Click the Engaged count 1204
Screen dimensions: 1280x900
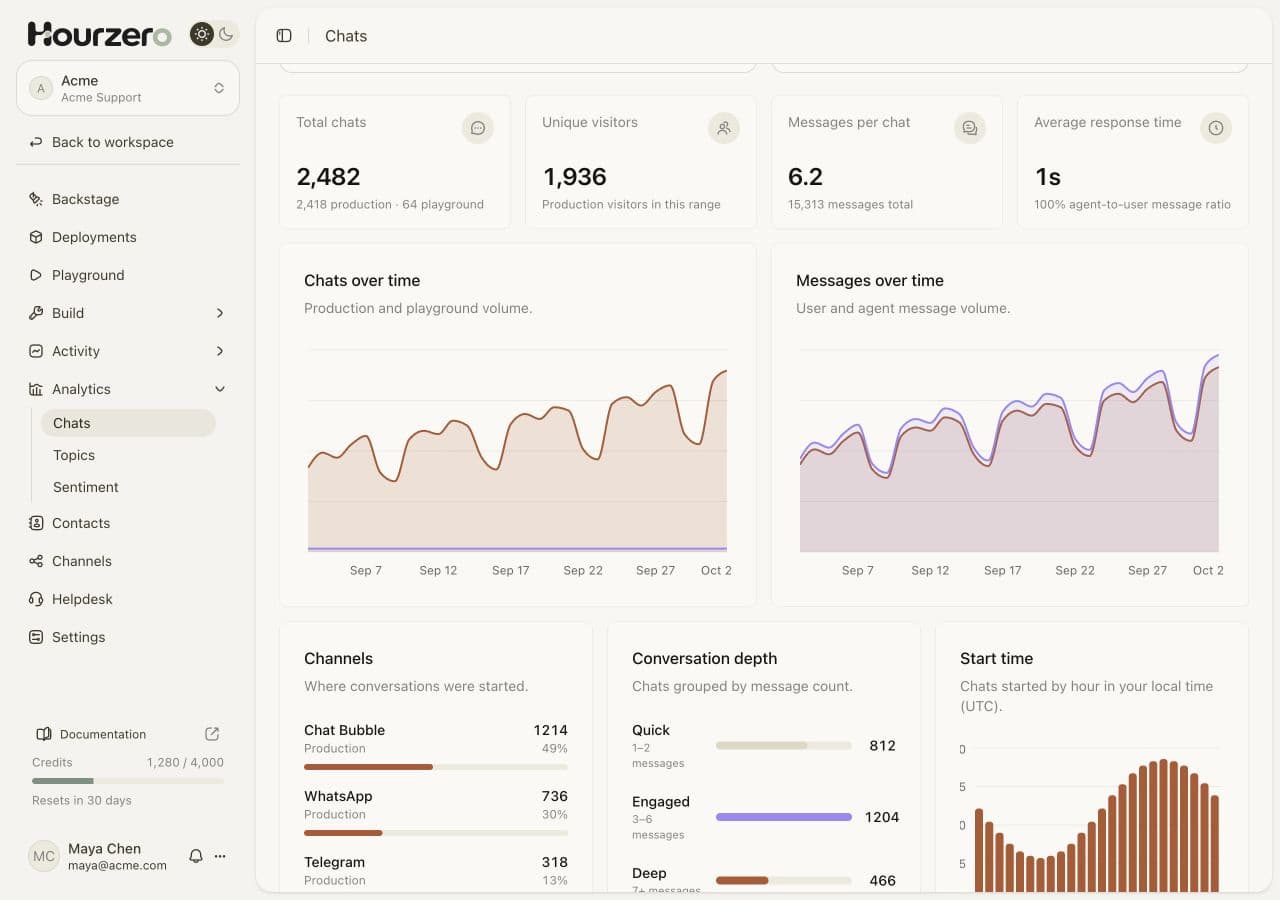click(882, 817)
